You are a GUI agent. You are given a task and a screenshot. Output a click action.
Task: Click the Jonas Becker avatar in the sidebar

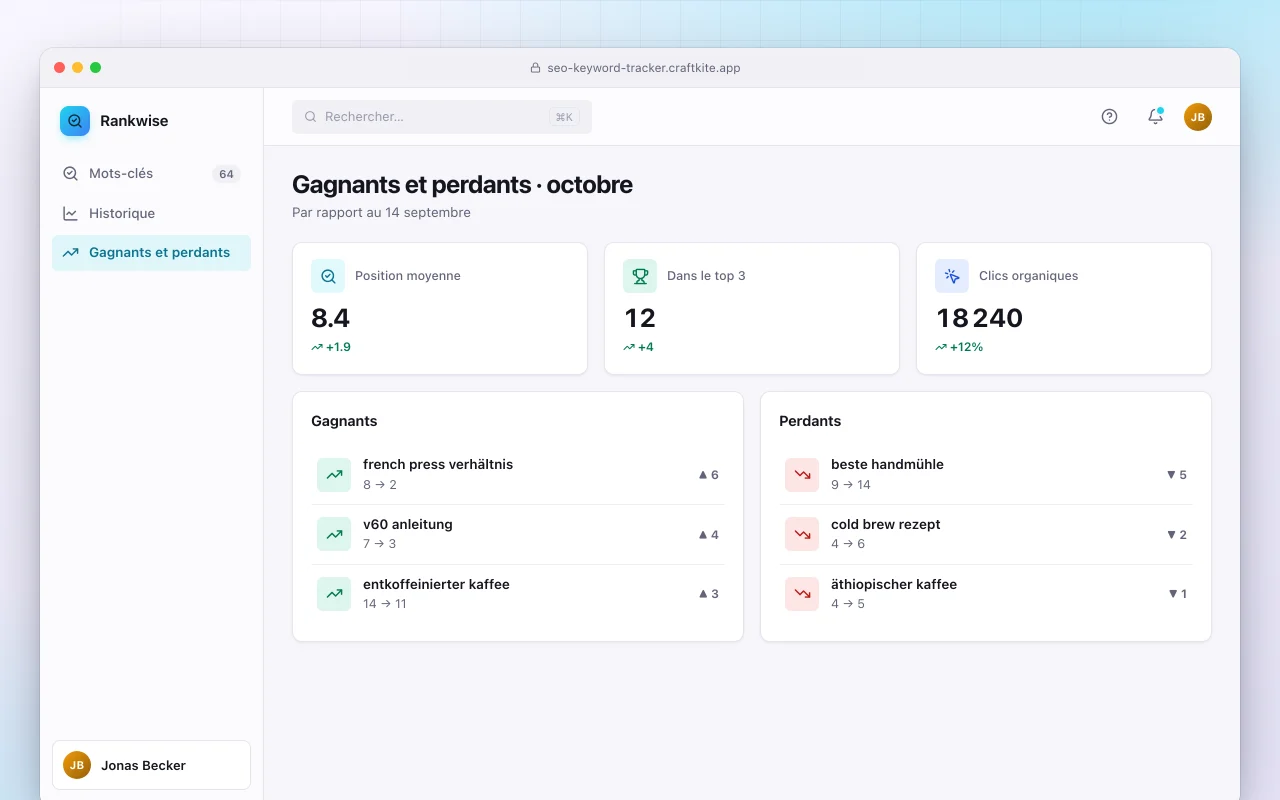point(77,765)
